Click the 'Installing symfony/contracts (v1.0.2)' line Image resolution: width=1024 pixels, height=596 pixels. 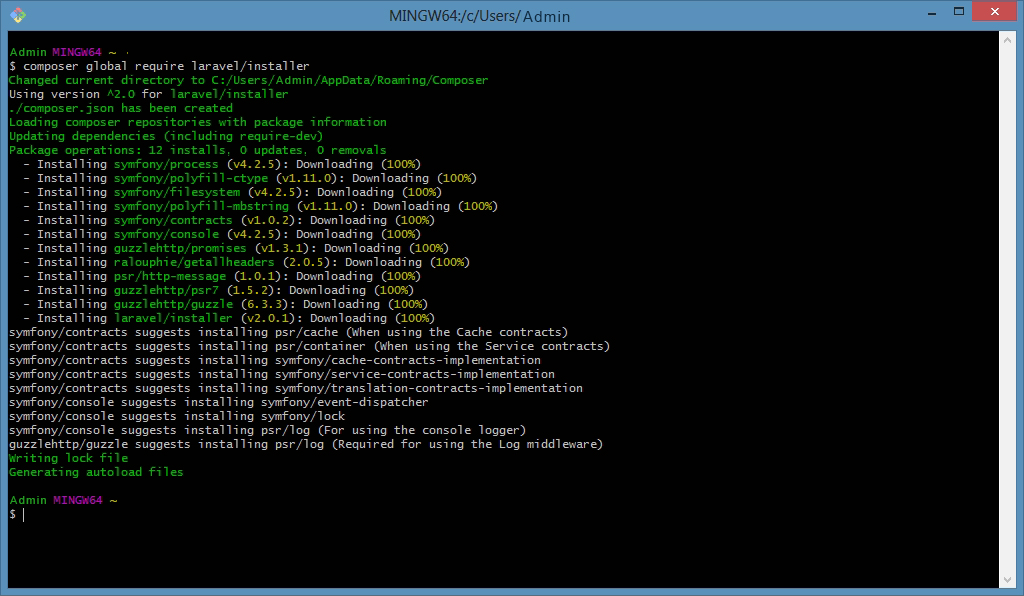[x=229, y=221]
